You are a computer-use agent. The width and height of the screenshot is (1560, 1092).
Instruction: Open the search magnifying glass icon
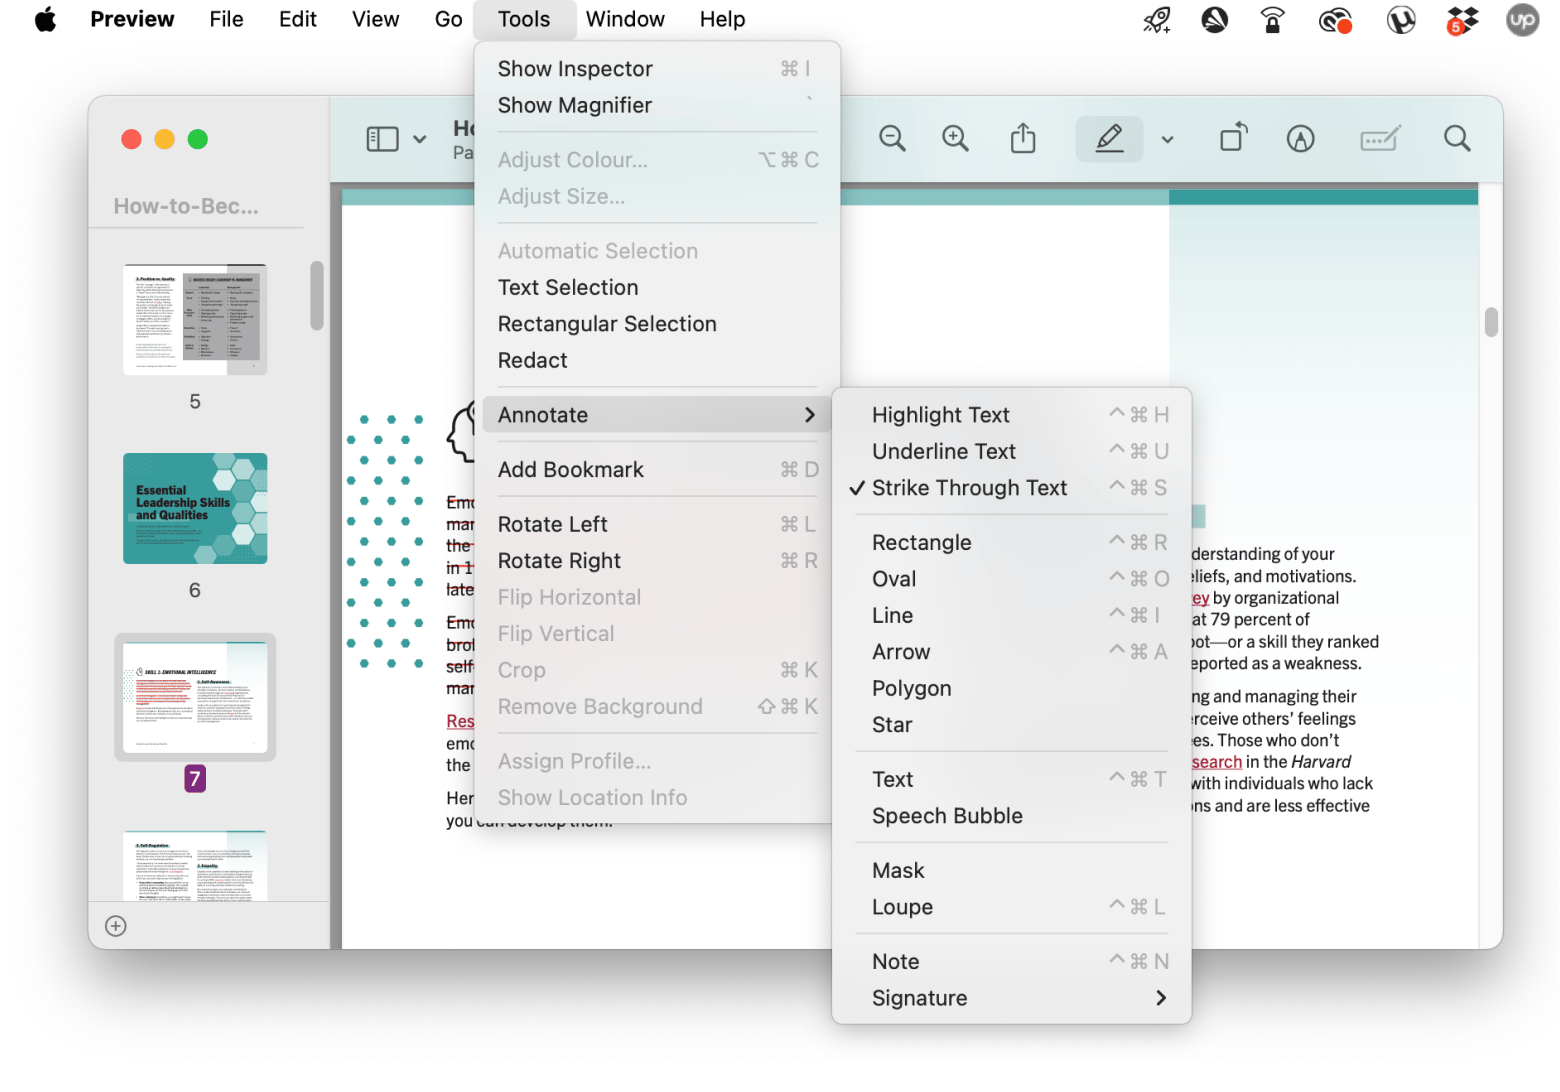point(1457,139)
